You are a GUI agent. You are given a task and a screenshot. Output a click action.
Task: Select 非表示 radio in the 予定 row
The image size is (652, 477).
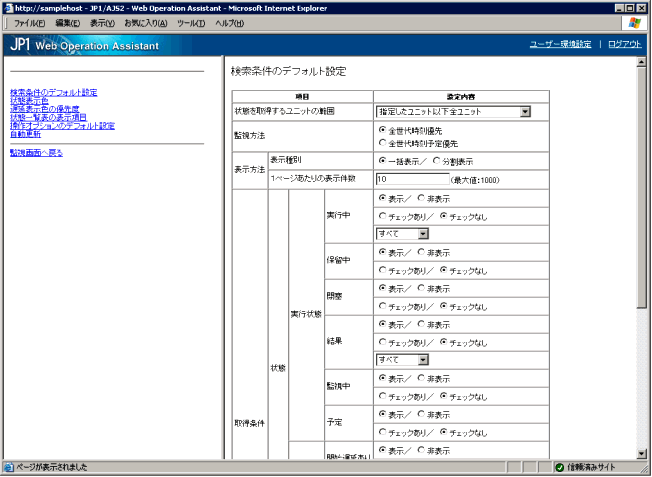coord(421,414)
